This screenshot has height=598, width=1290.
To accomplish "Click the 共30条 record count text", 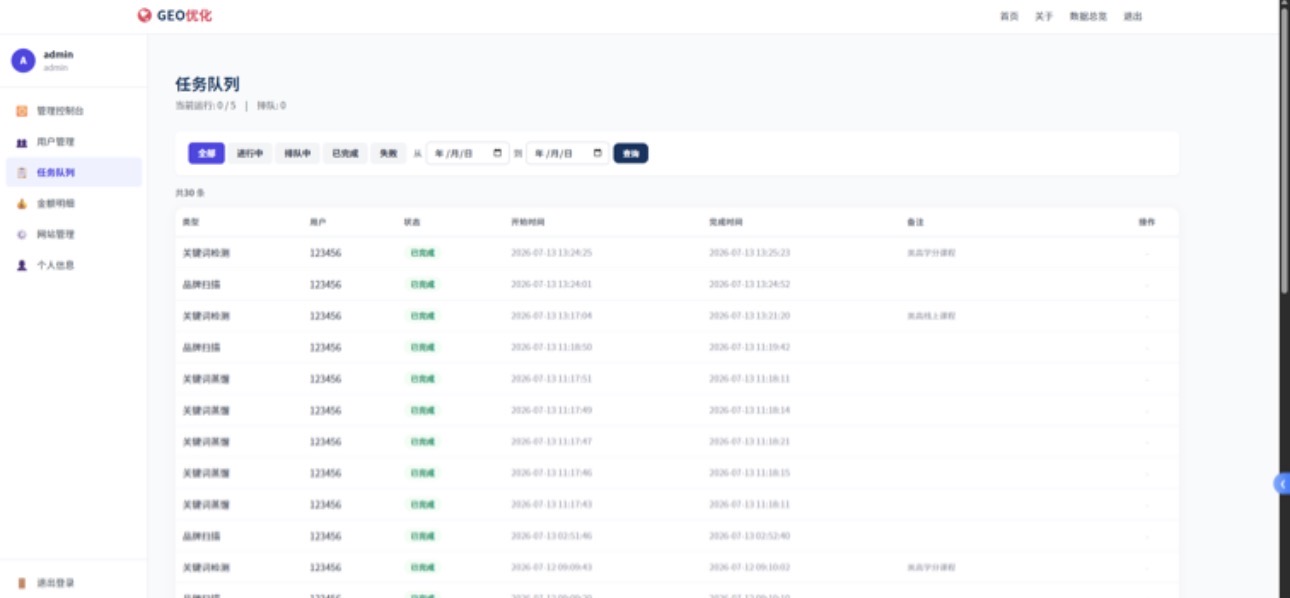I will coord(190,192).
